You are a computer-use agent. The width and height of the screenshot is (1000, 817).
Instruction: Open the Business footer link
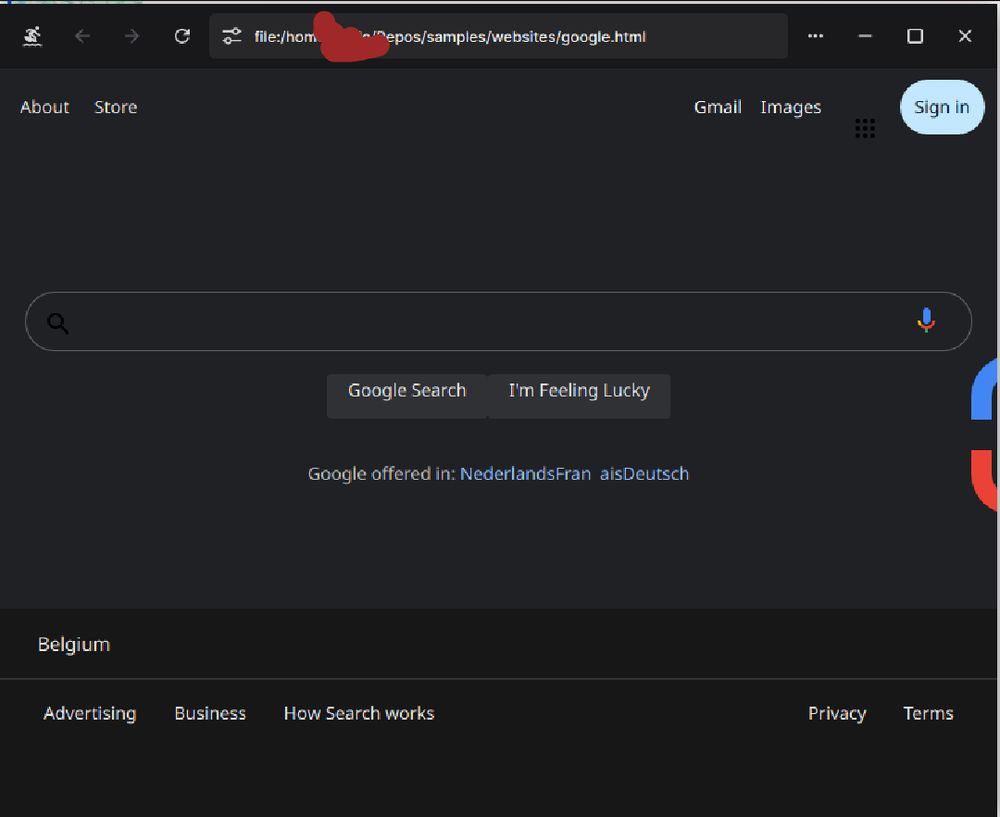[x=210, y=713]
